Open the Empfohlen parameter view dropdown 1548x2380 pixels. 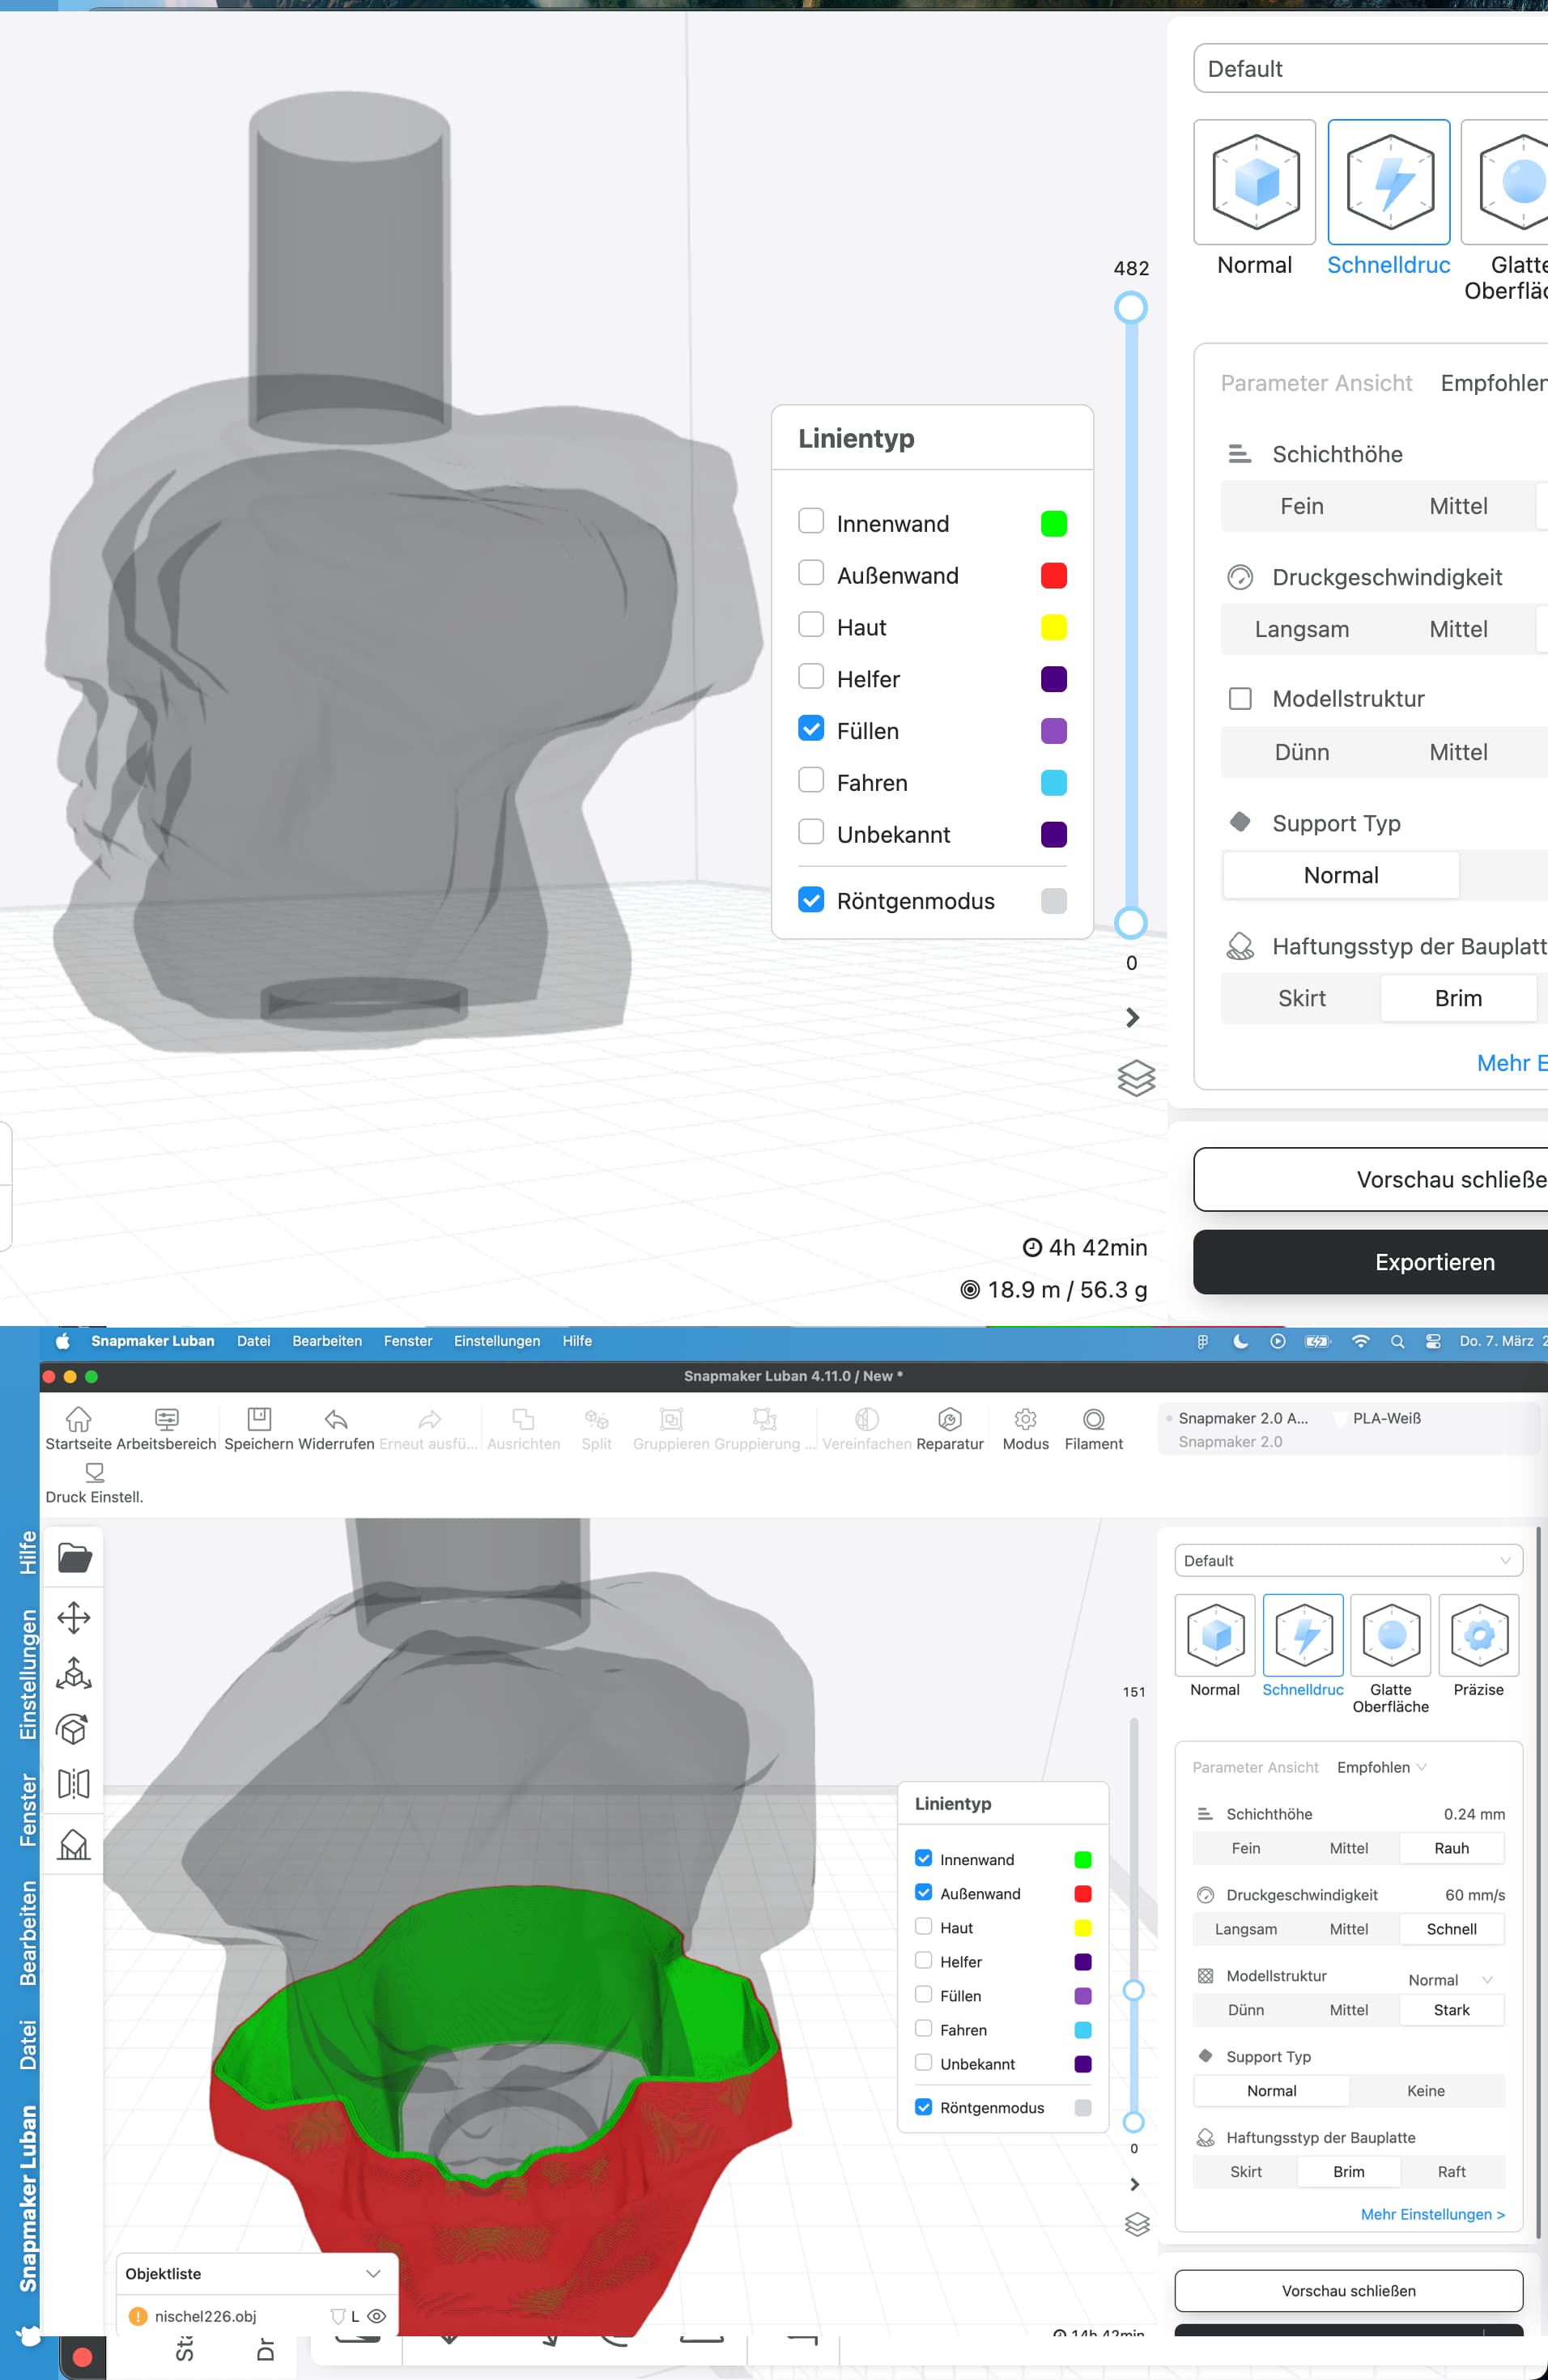[x=1382, y=1767]
